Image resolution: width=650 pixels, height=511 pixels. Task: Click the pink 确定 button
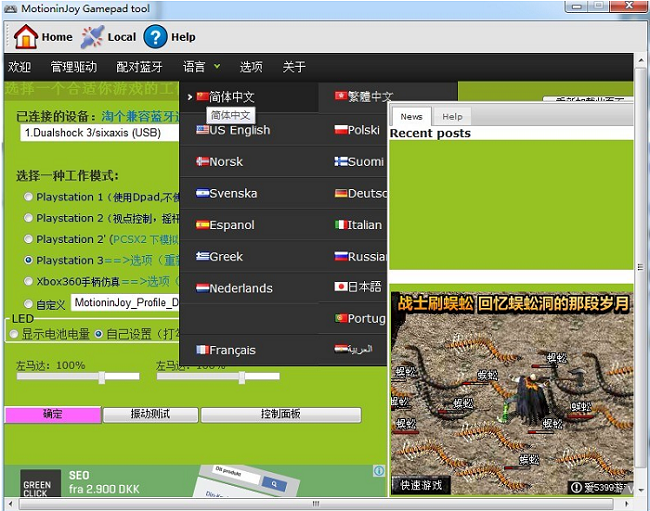53,414
